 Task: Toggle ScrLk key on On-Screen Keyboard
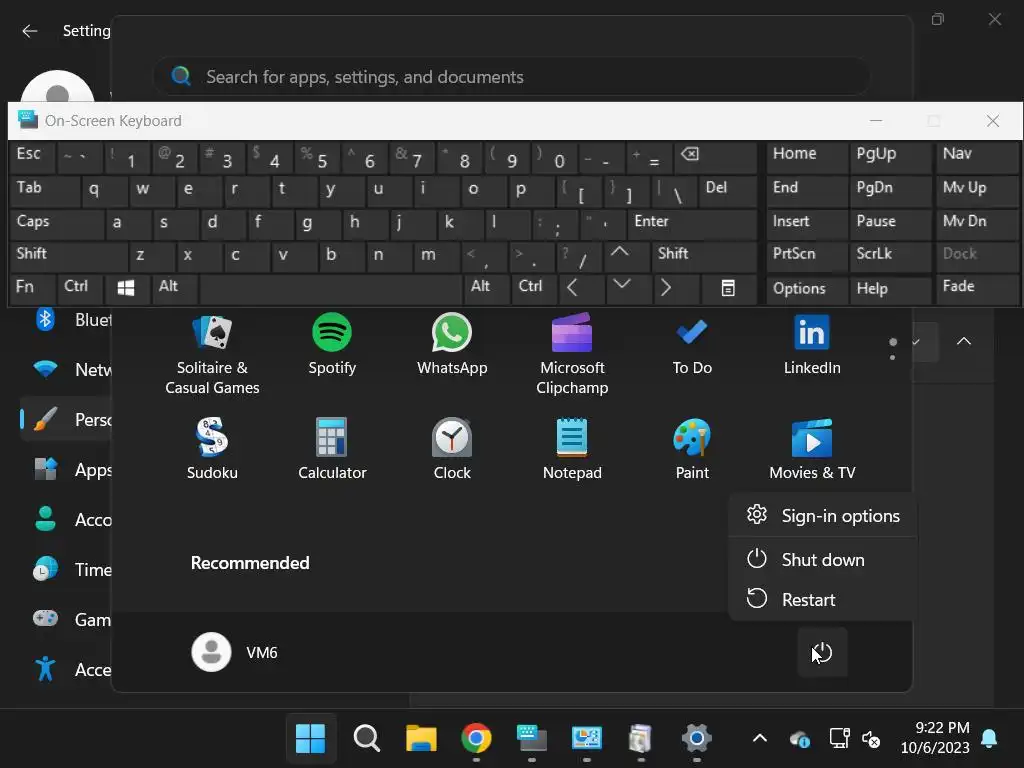(x=891, y=258)
